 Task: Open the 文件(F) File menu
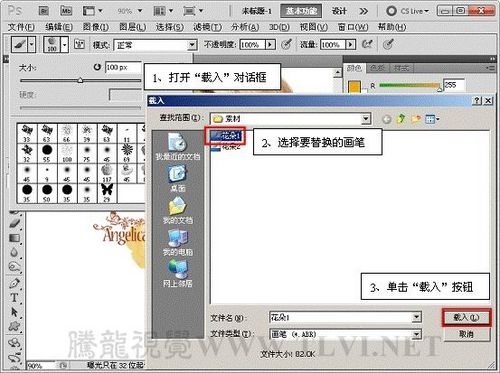click(x=21, y=27)
